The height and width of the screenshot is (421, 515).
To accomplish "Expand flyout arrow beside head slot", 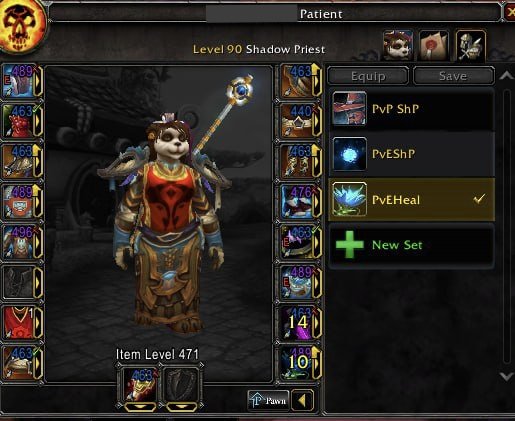I will (x=39, y=81).
